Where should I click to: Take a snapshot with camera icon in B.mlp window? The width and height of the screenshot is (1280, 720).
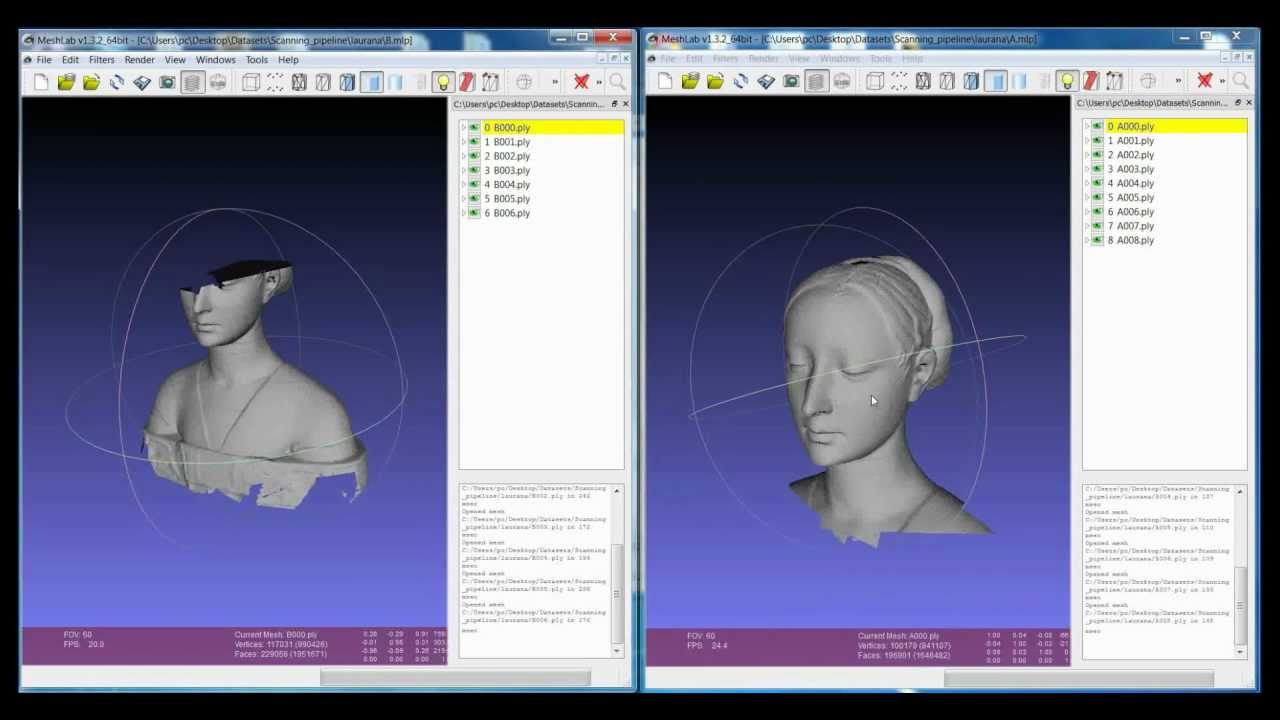pyautogui.click(x=167, y=82)
